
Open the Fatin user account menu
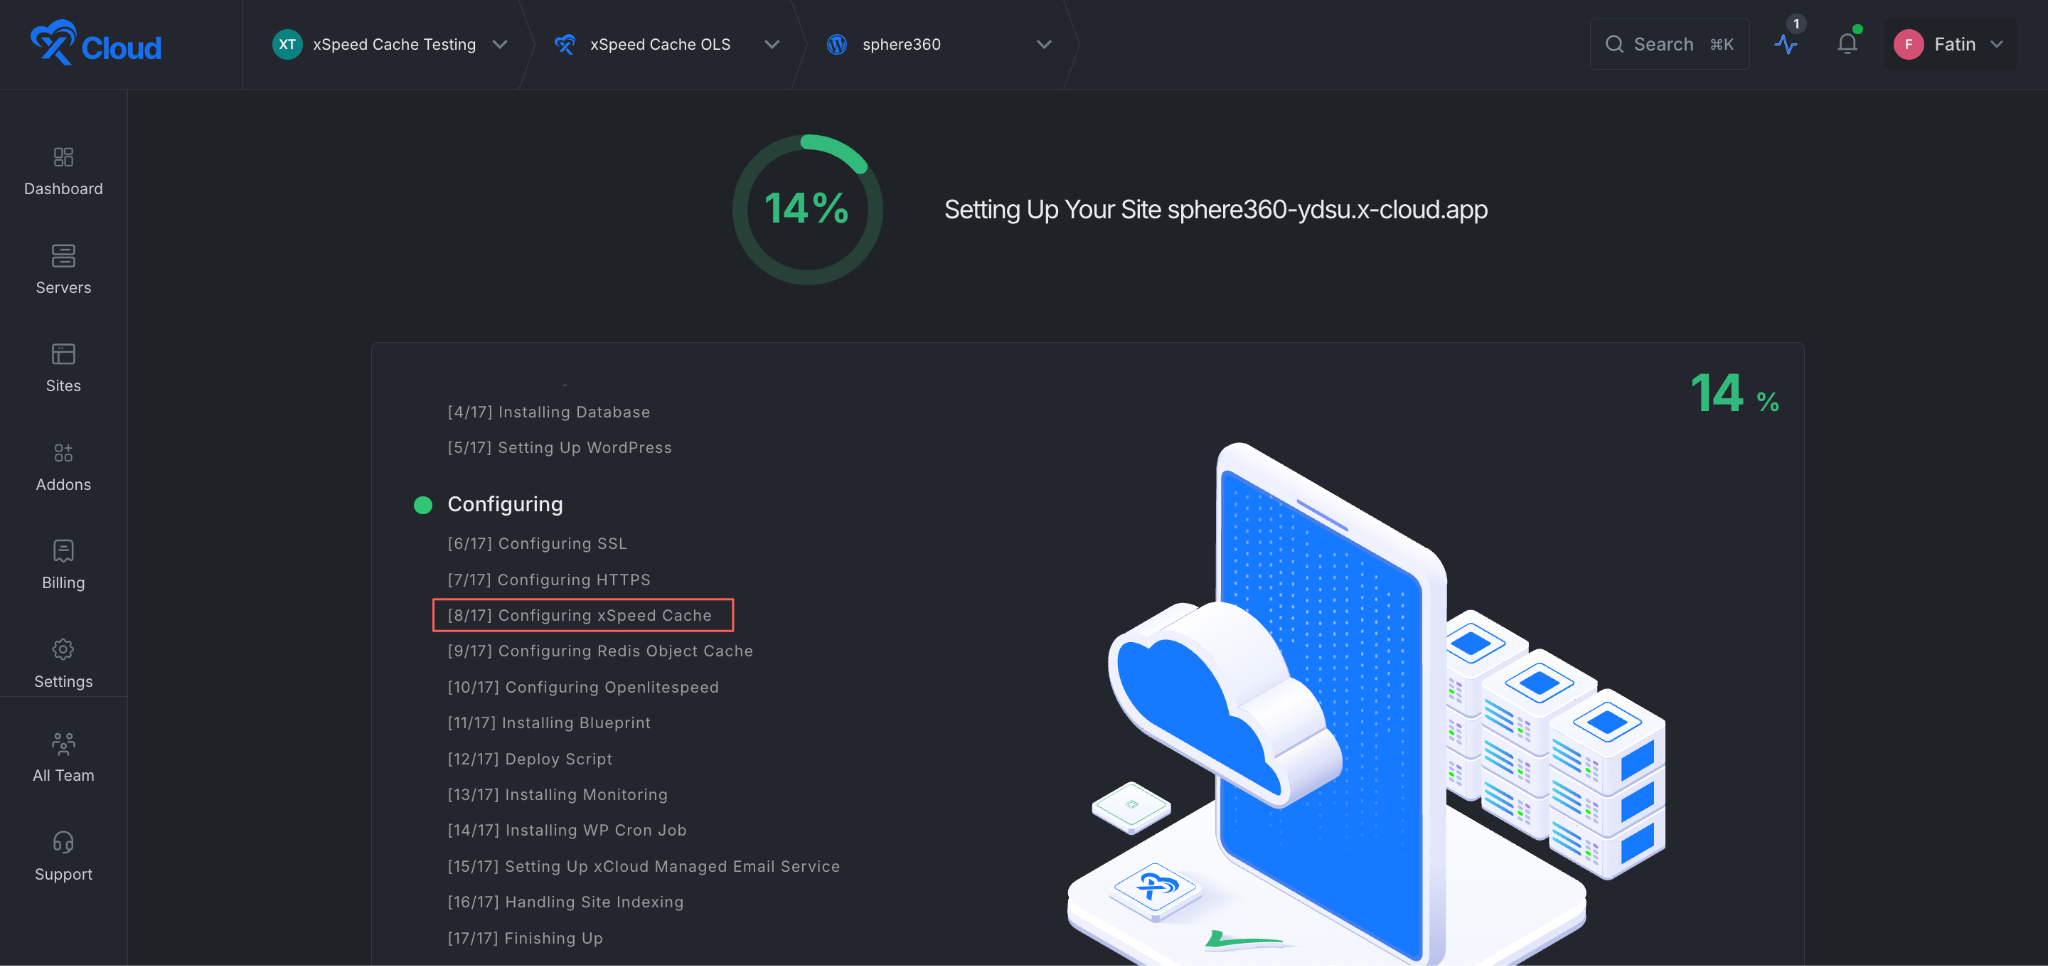[1950, 44]
